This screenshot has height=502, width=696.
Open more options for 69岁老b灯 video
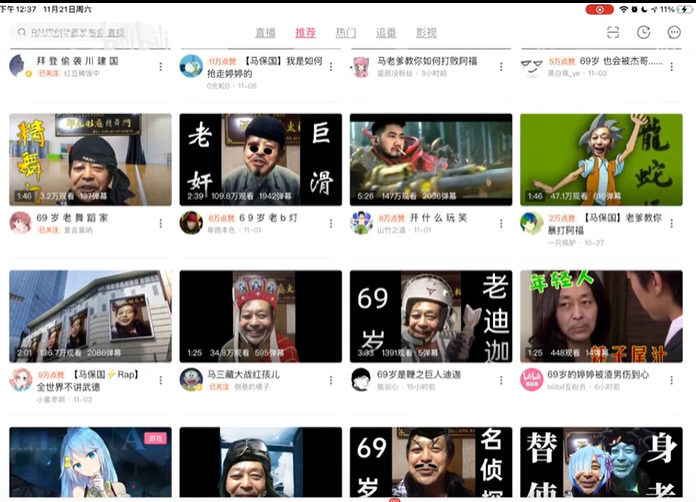[331, 223]
